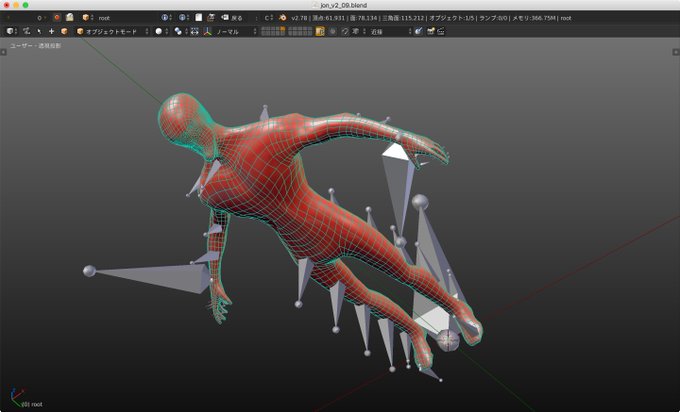Click the メモリ:366.75M statistic

pyautogui.click(x=534, y=18)
